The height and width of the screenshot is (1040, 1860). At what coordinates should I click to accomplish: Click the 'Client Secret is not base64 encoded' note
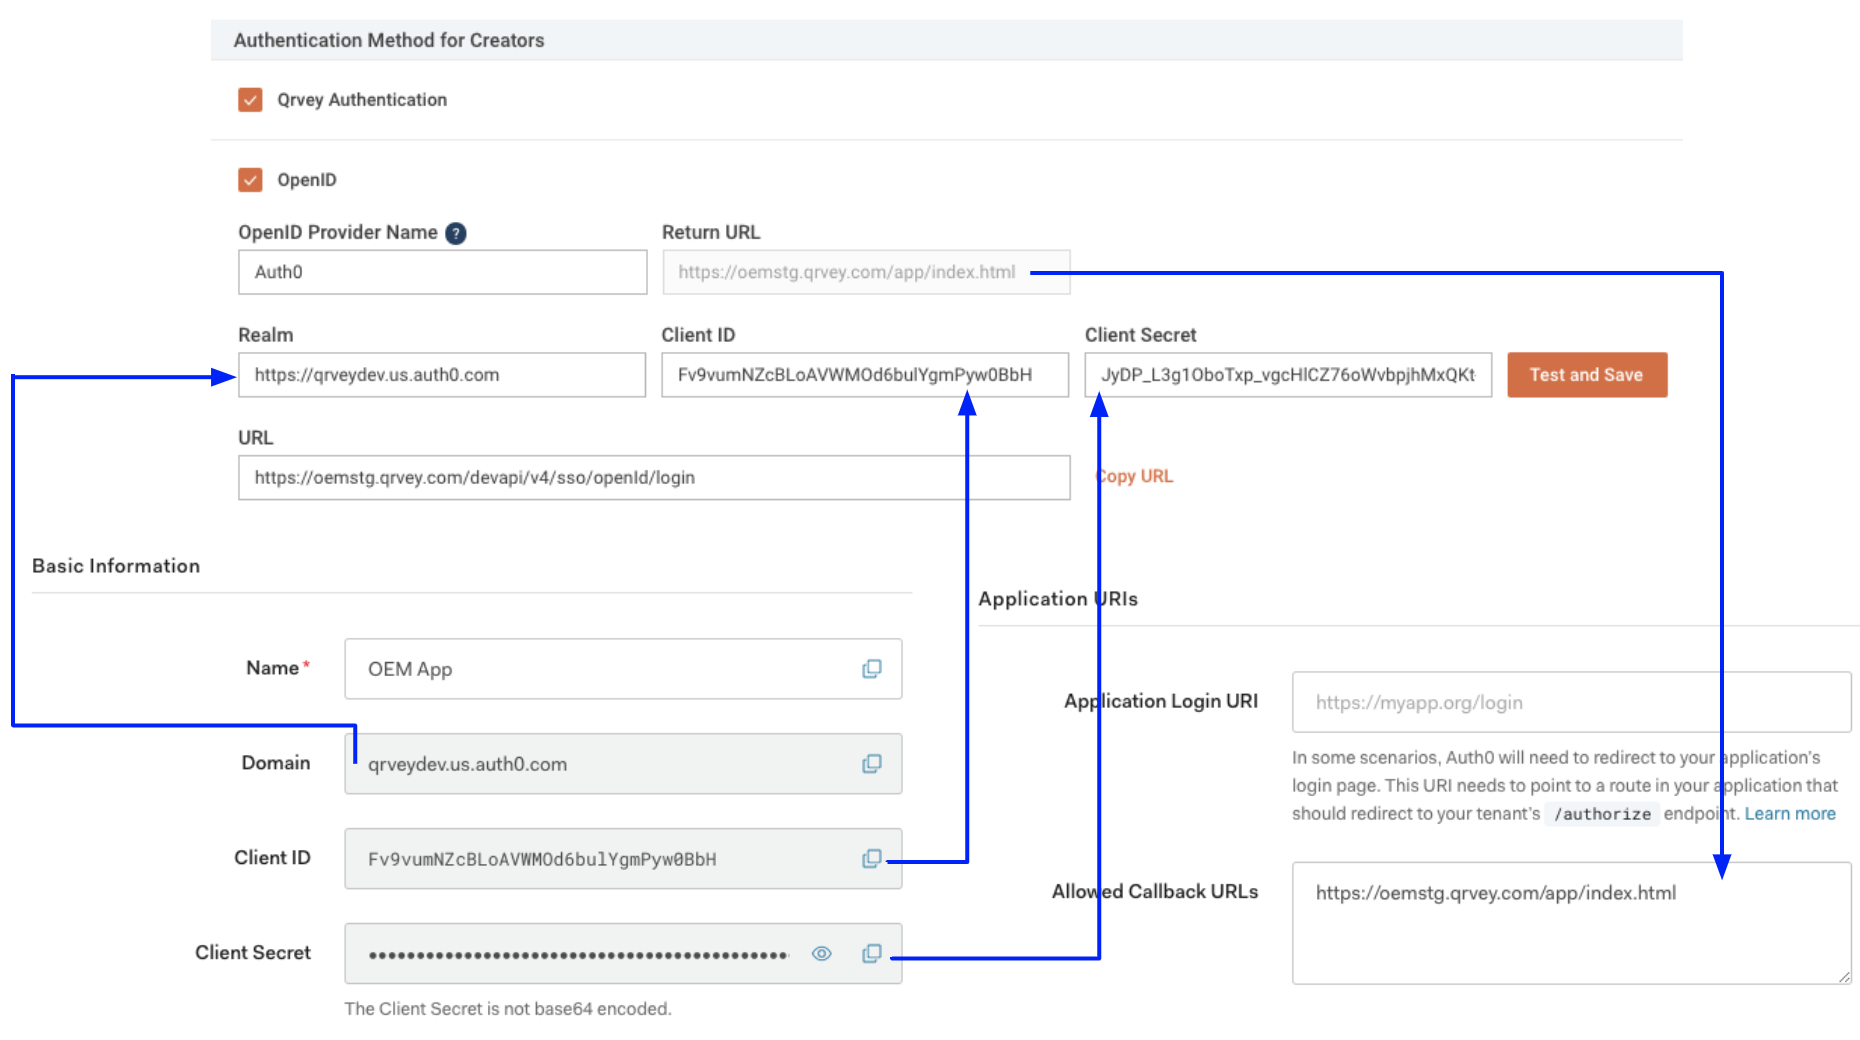(508, 1009)
